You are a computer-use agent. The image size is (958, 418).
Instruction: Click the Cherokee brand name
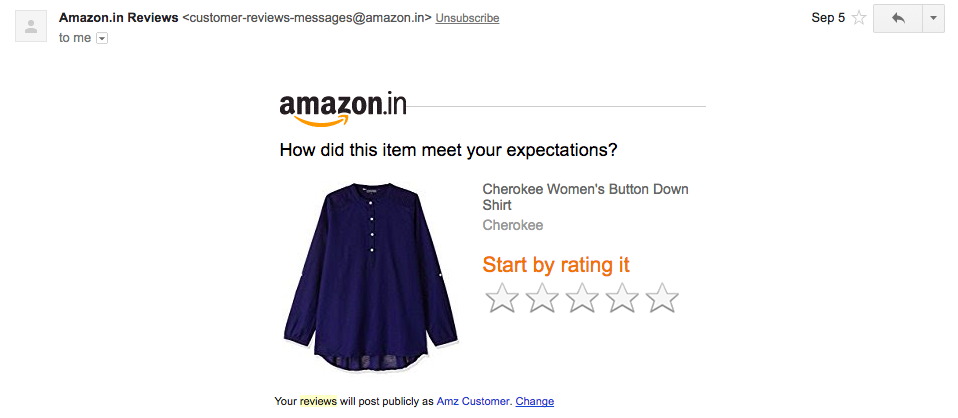[513, 225]
